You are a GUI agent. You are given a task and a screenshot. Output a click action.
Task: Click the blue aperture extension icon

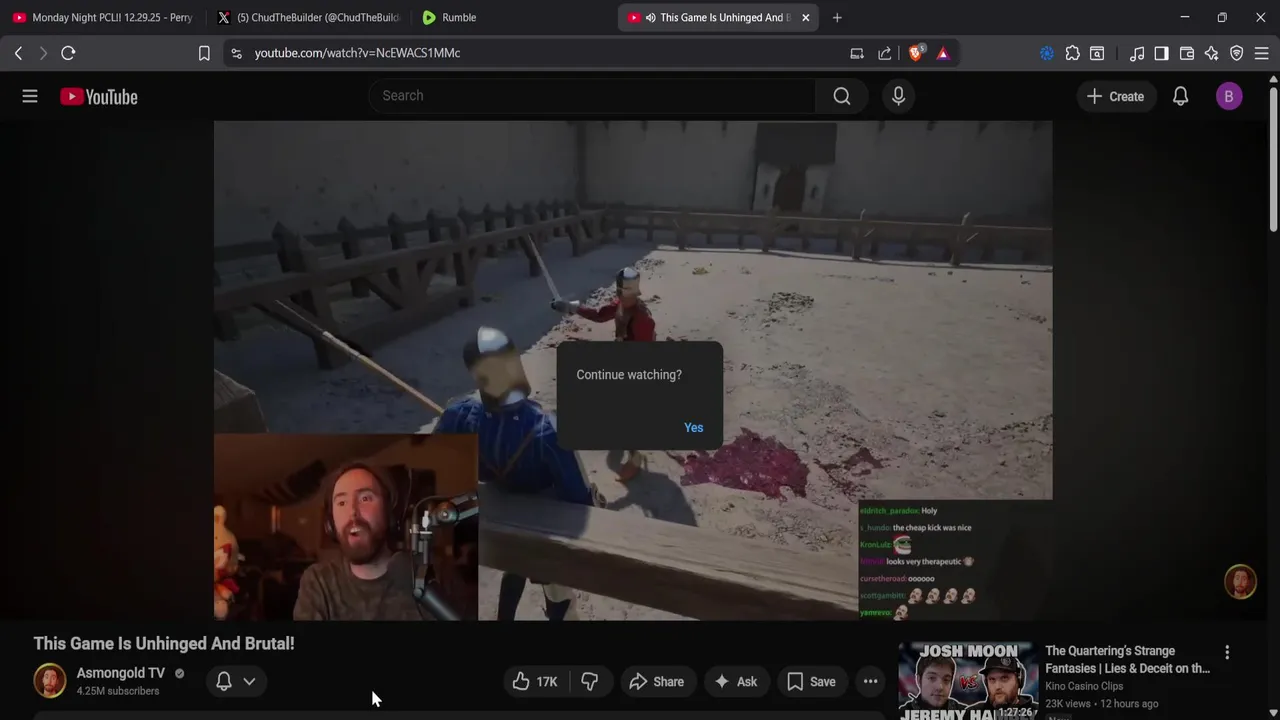point(1047,53)
